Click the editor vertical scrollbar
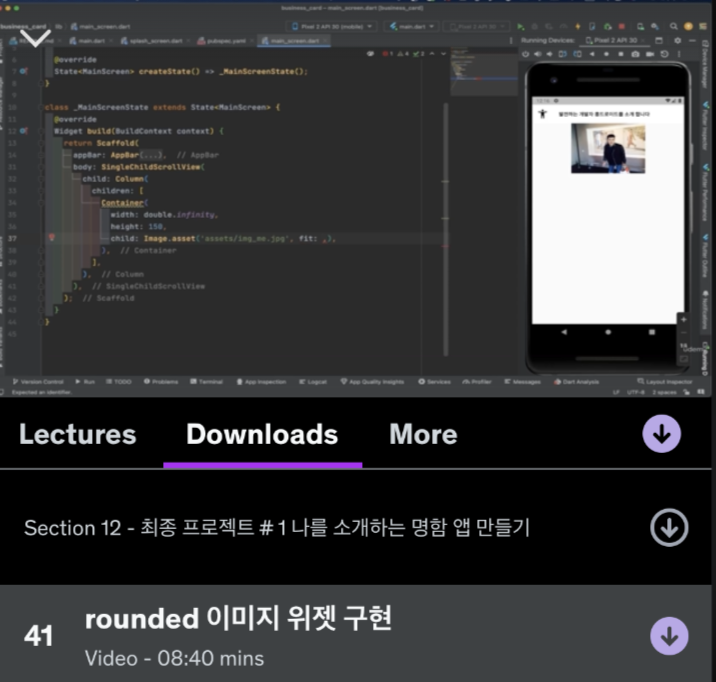This screenshot has height=682, width=716. pyautogui.click(x=446, y=229)
